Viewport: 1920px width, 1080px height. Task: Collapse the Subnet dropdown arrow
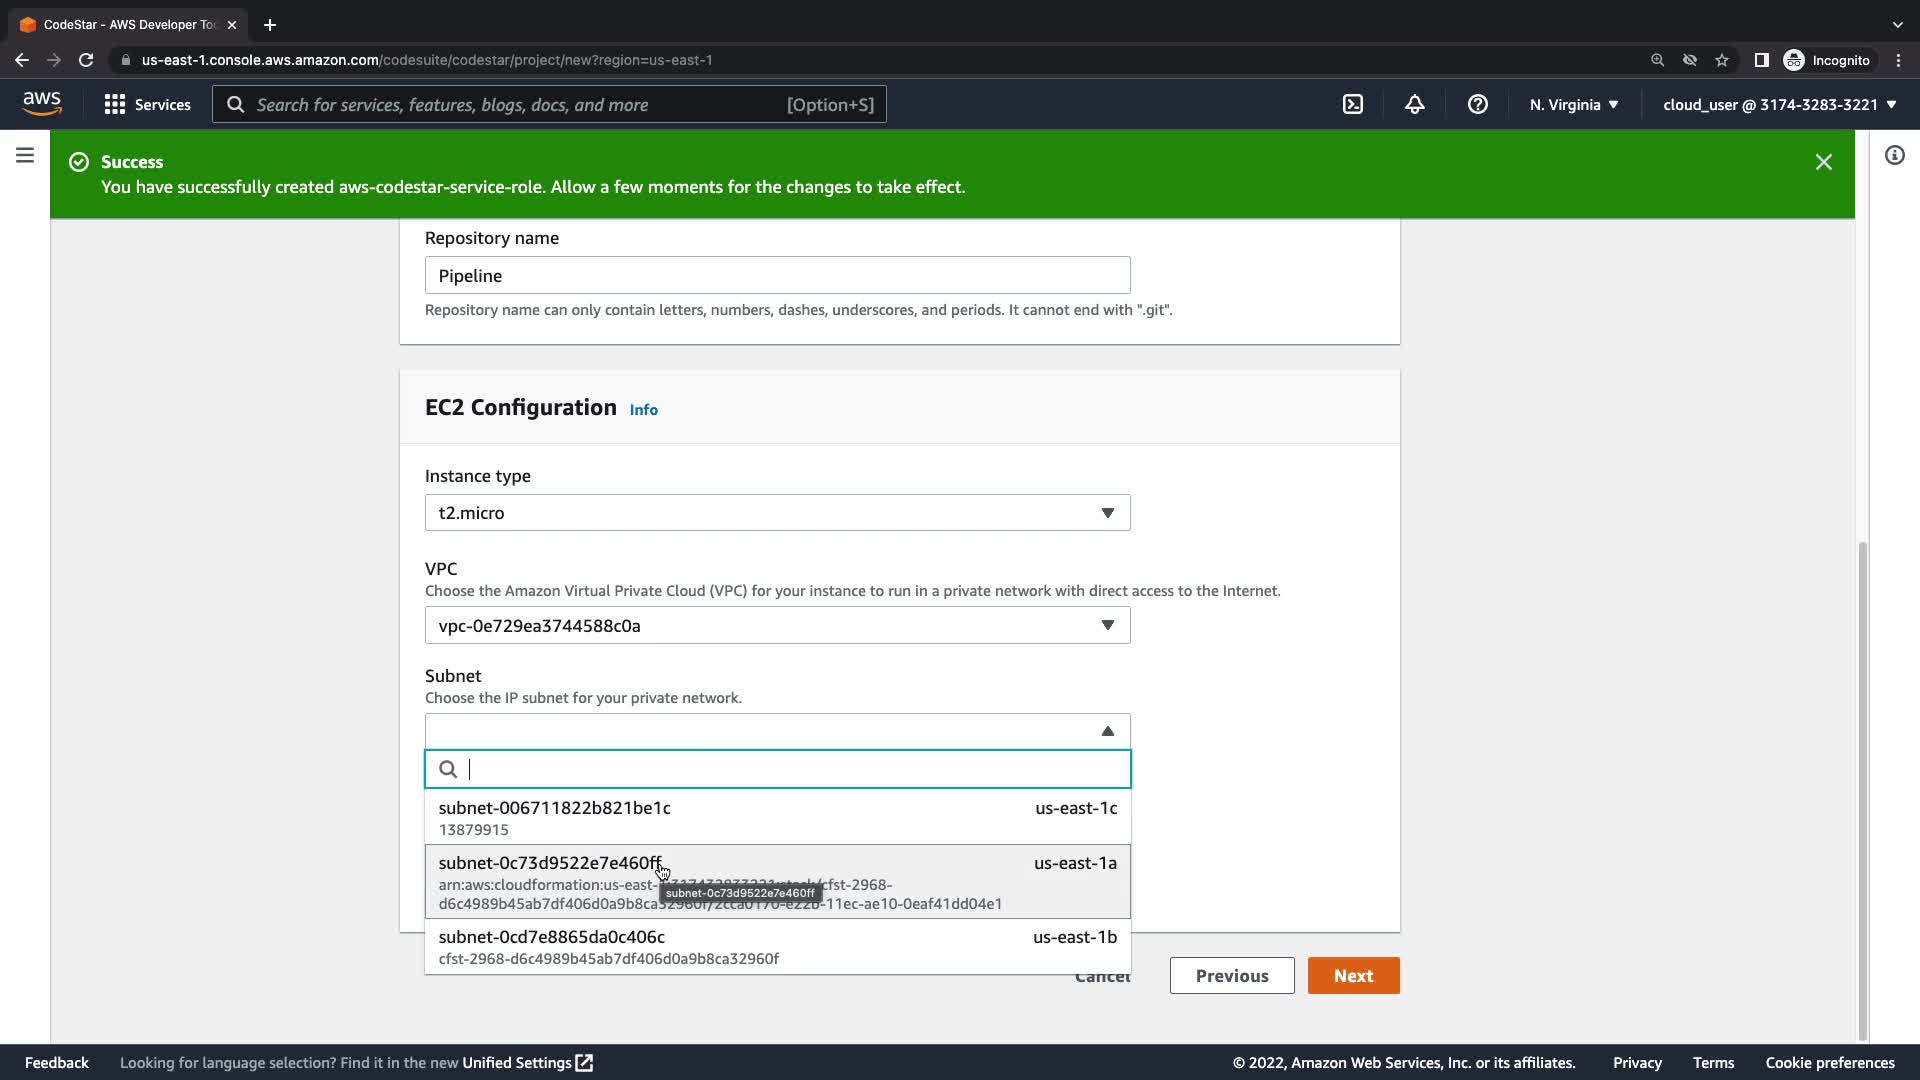[1107, 731]
